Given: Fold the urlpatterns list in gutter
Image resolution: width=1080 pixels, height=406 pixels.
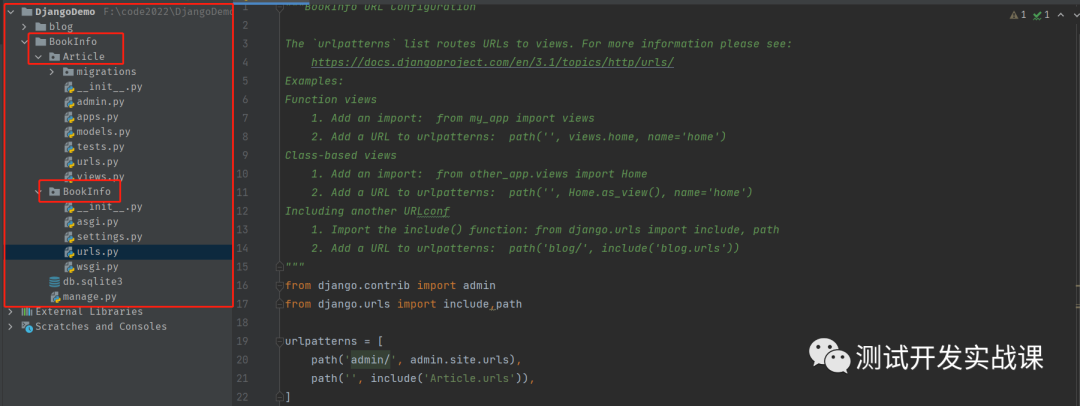Looking at the screenshot, I should click(x=279, y=341).
